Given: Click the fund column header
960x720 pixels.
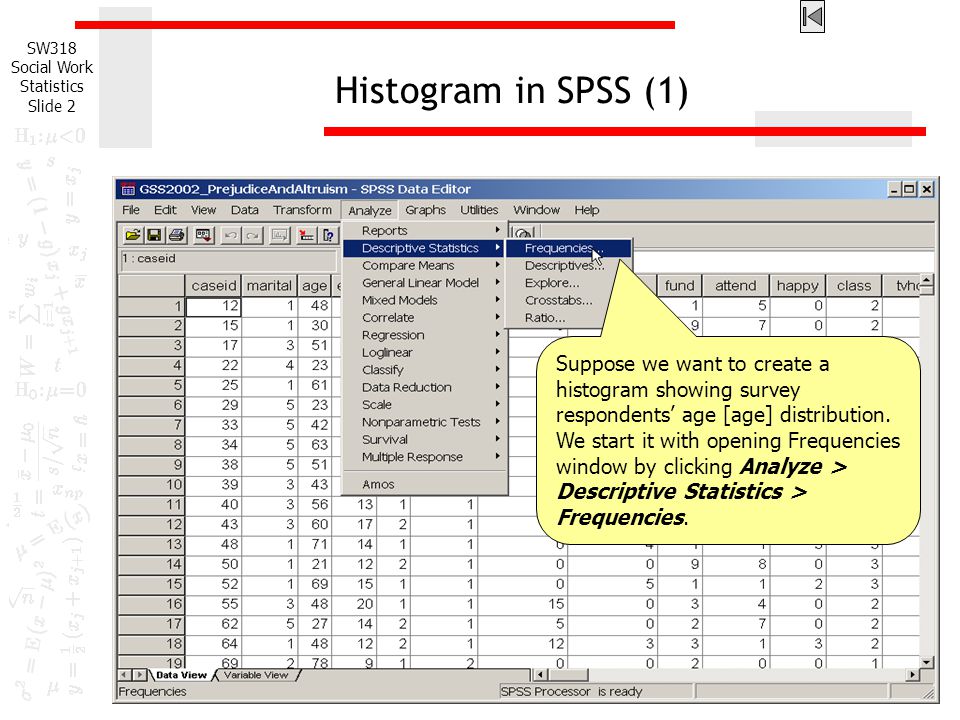Looking at the screenshot, I should (x=680, y=285).
